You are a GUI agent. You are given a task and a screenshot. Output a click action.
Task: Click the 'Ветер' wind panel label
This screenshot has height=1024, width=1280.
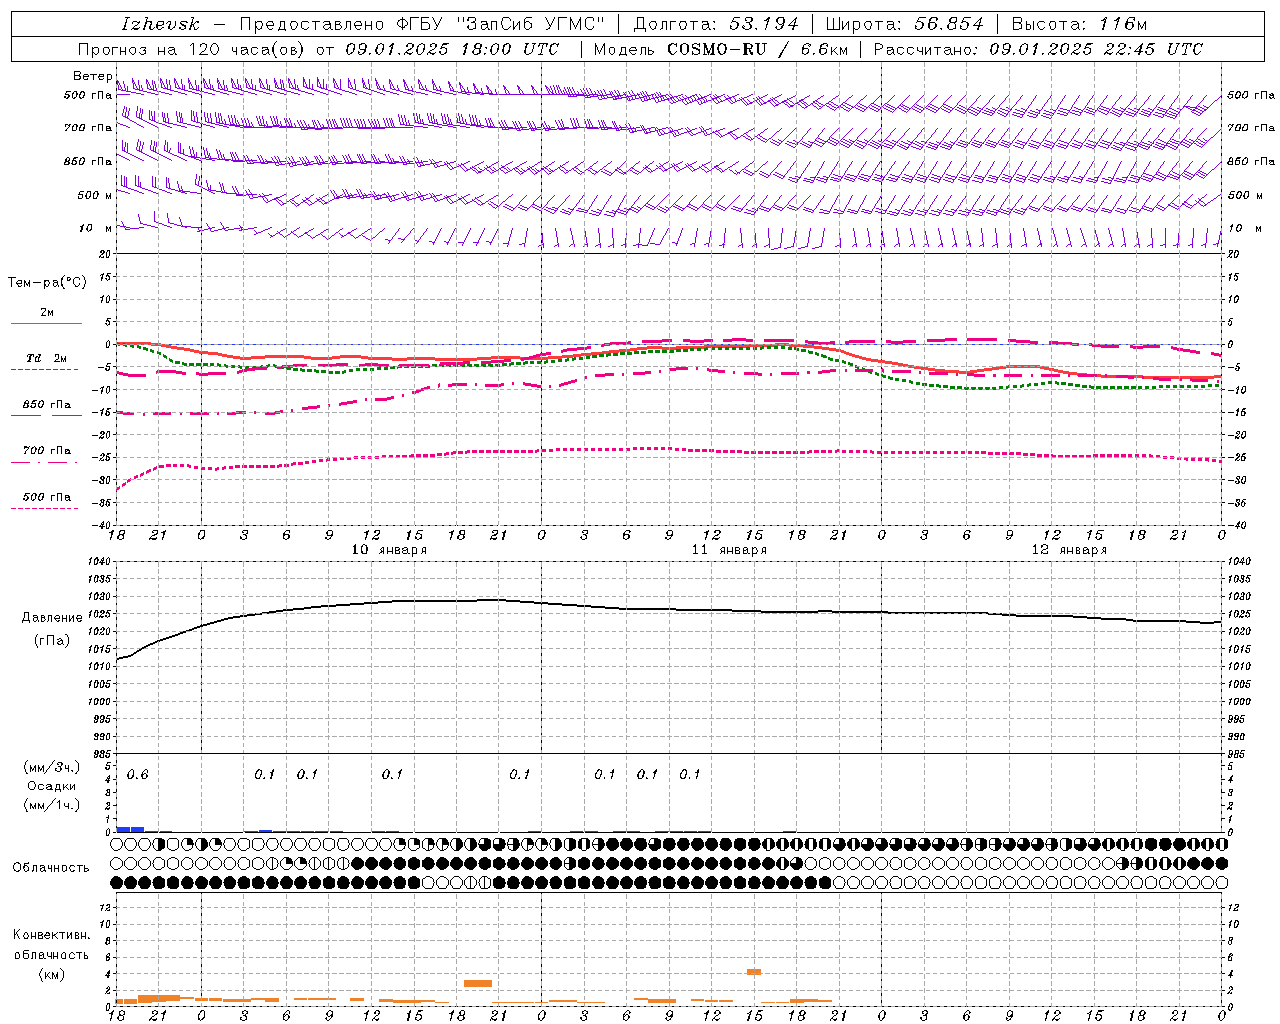click(x=92, y=76)
